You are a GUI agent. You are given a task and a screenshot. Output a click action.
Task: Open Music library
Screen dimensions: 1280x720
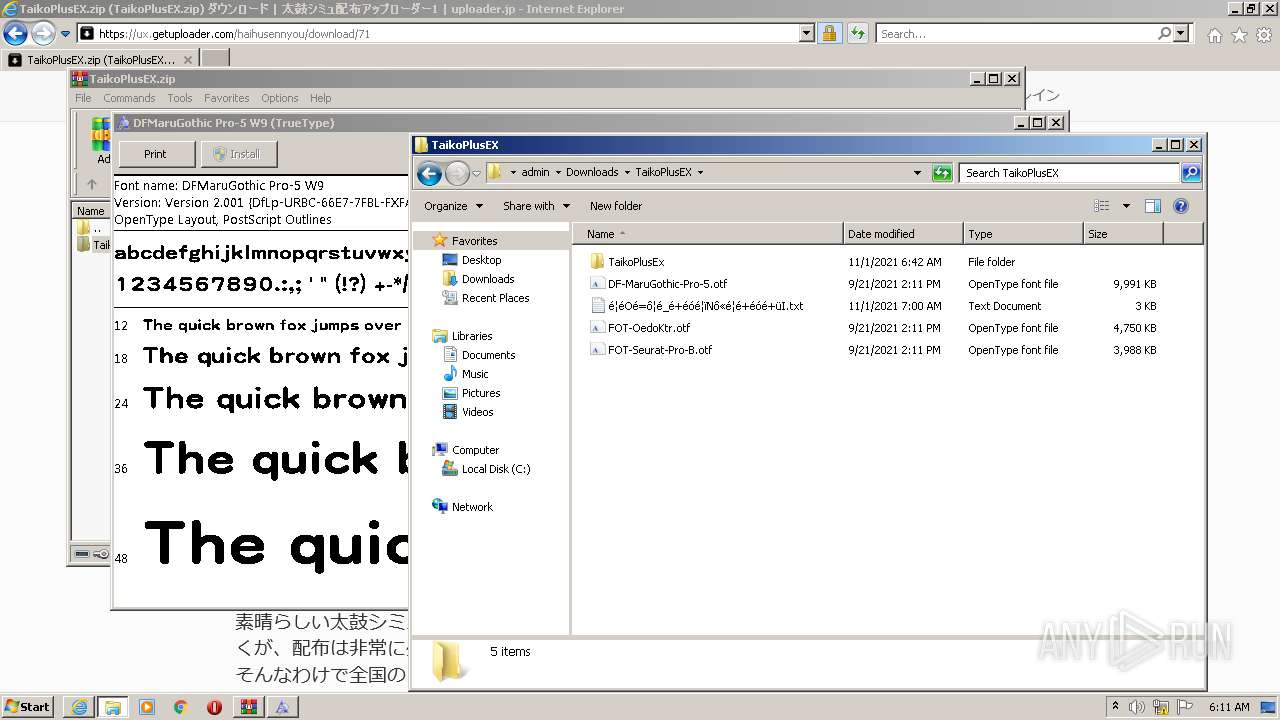coord(475,374)
